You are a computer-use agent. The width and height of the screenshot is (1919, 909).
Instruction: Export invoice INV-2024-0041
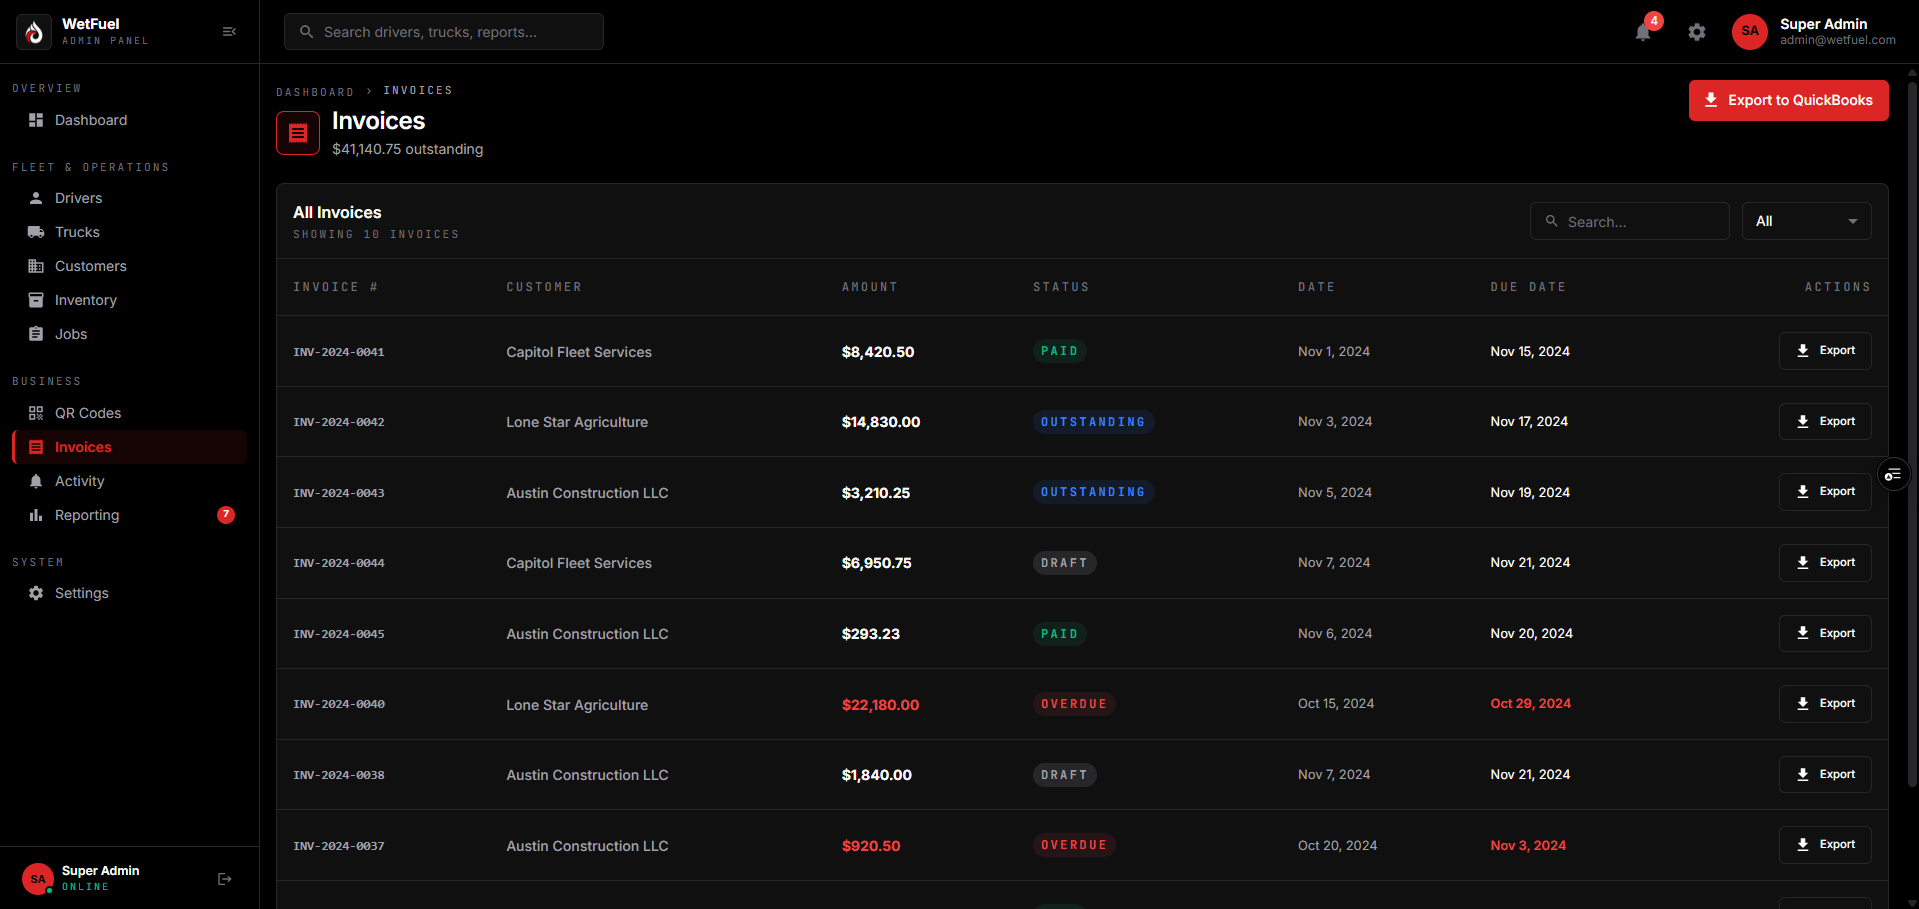pos(1825,351)
